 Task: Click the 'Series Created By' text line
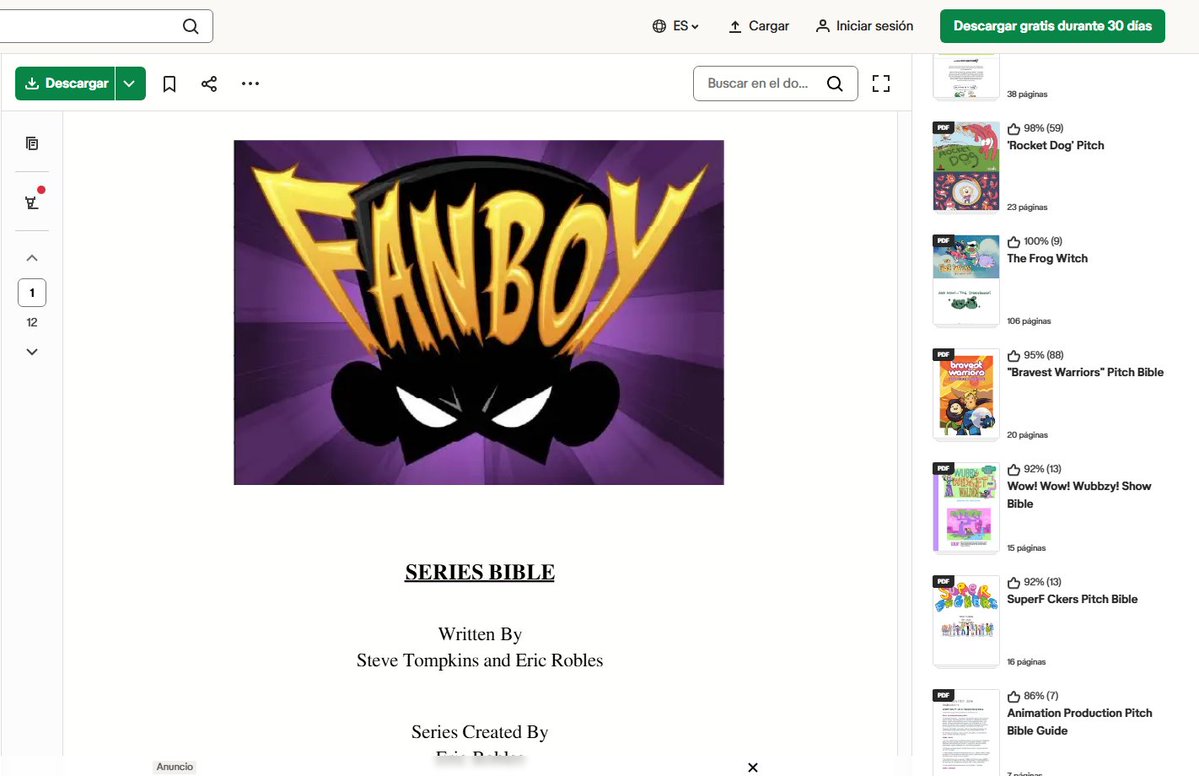coord(479,732)
